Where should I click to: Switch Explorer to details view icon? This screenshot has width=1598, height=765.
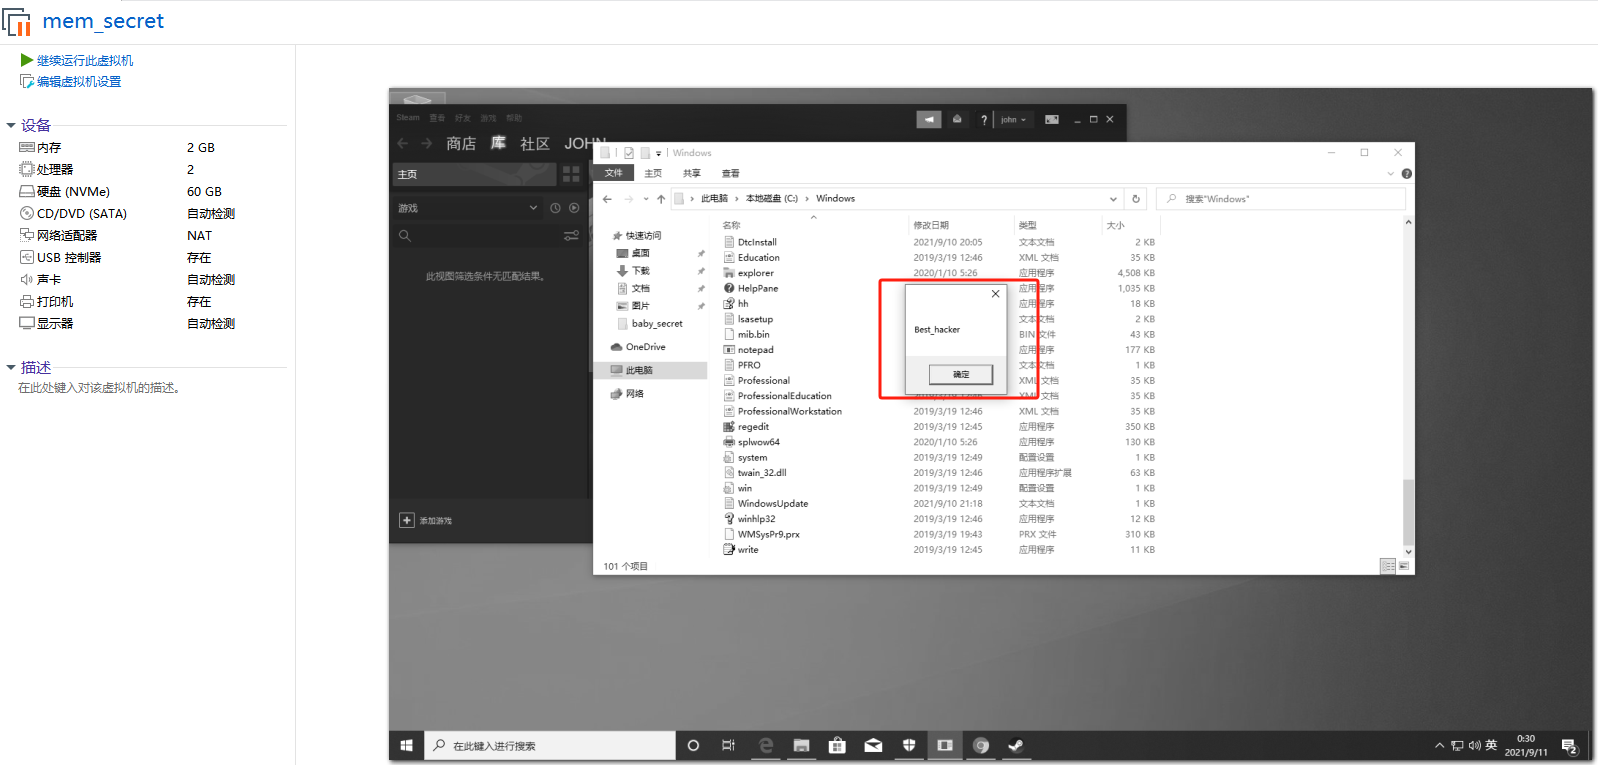coord(1388,566)
